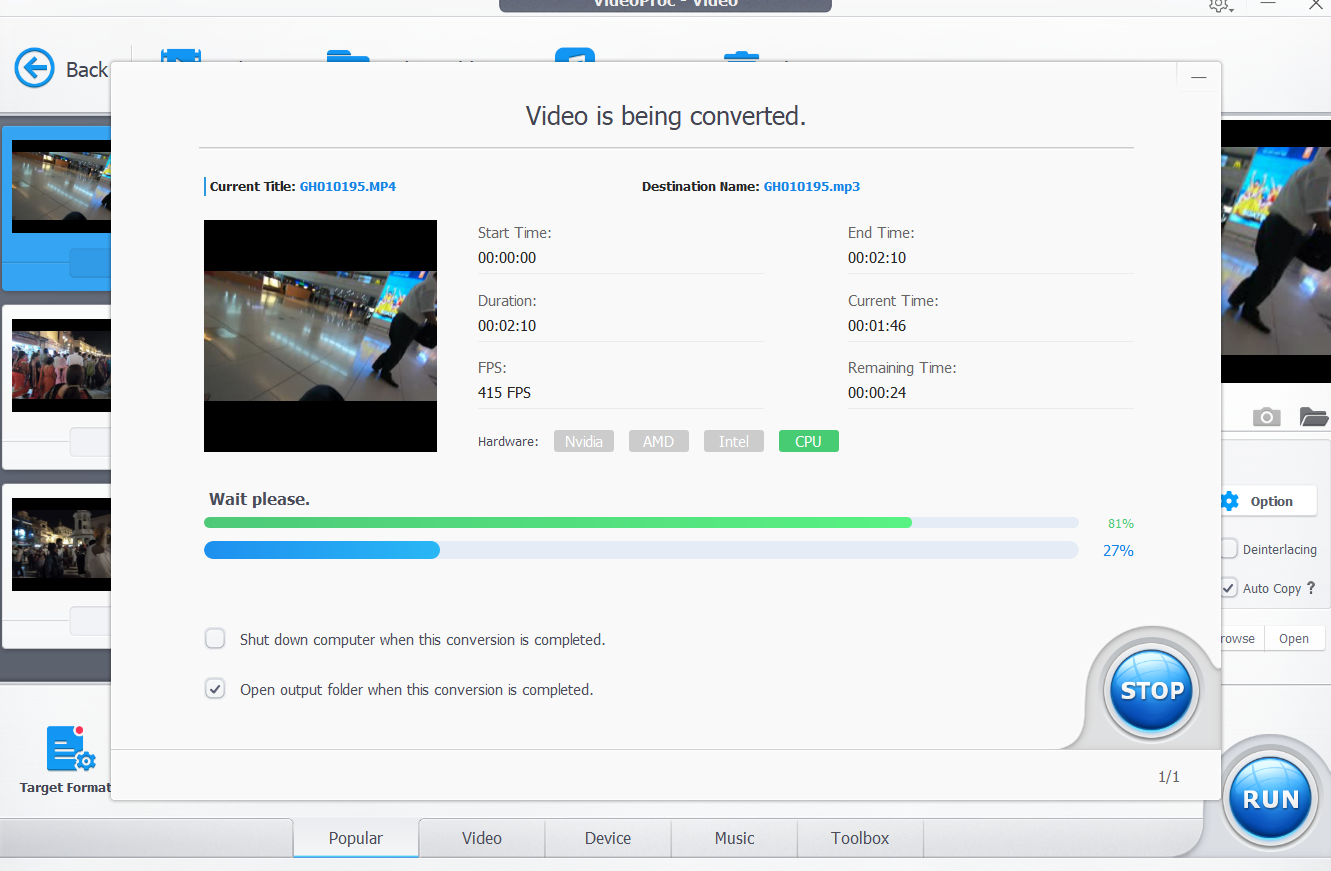Click the 415 FPS value
The width and height of the screenshot is (1331, 871).
(504, 393)
